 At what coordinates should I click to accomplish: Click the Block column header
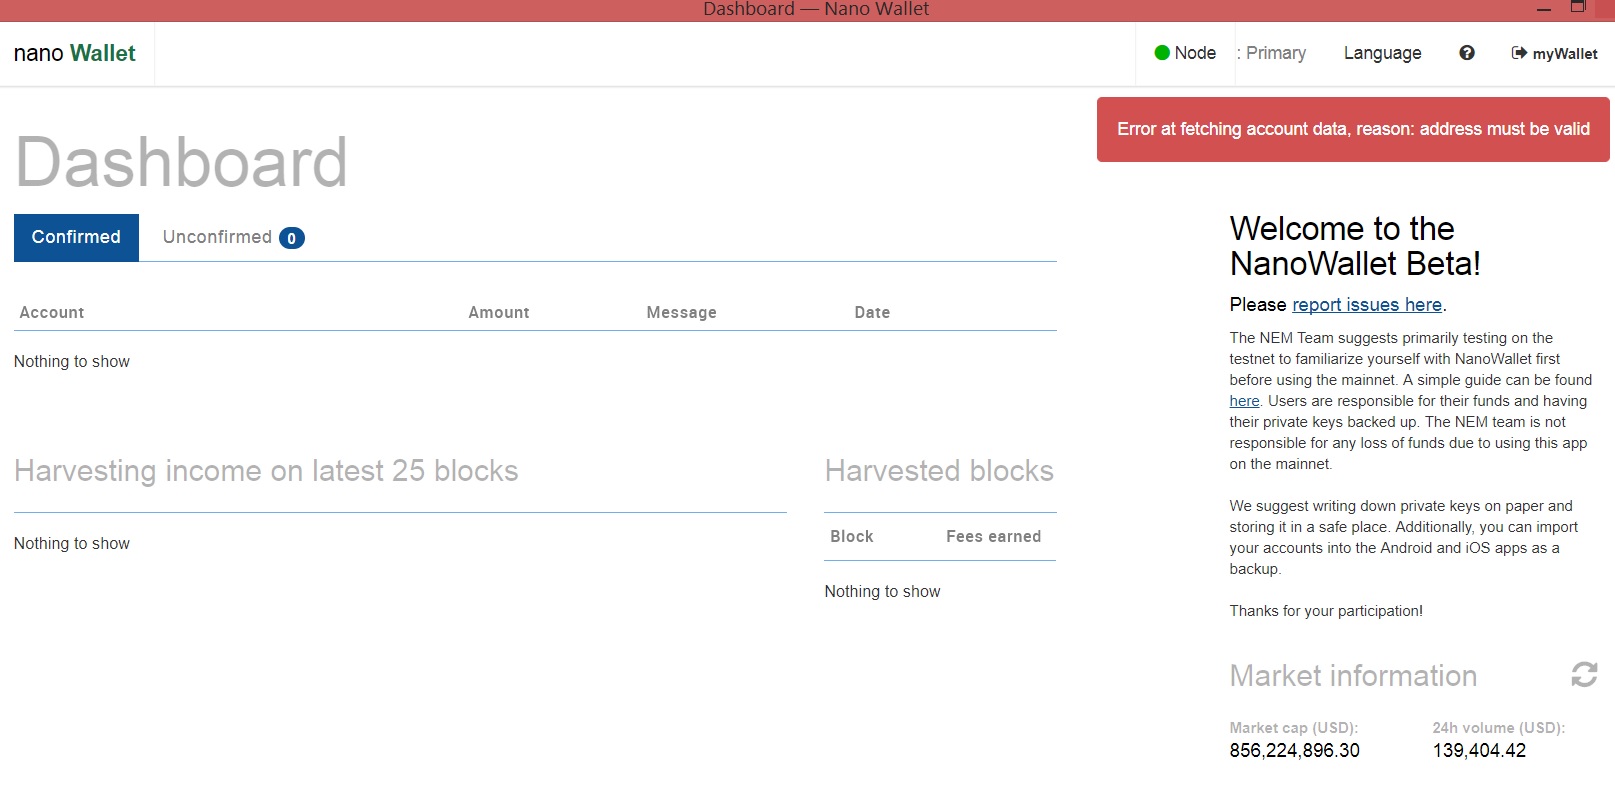pos(852,536)
